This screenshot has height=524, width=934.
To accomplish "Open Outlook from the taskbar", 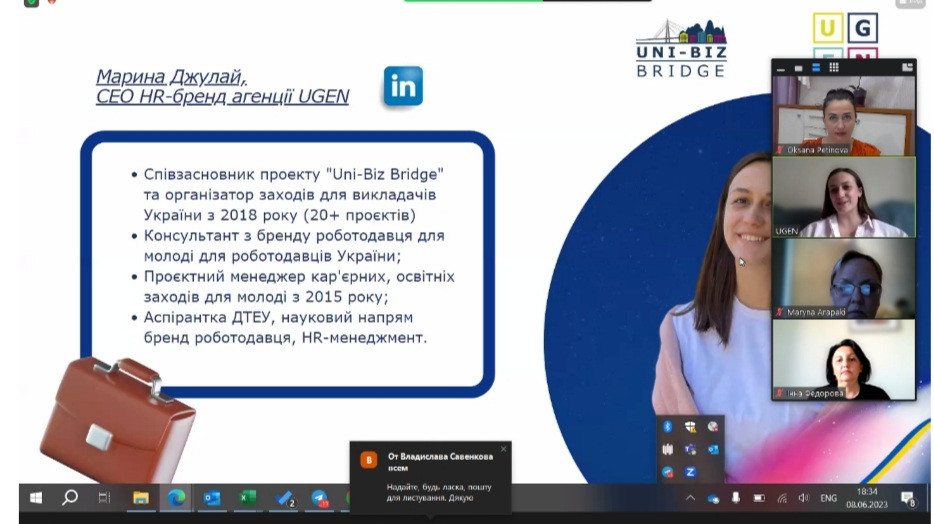I will (x=211, y=498).
